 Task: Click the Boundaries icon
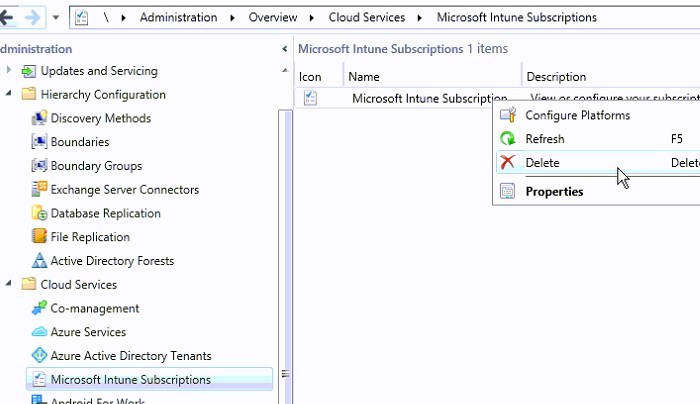point(39,142)
